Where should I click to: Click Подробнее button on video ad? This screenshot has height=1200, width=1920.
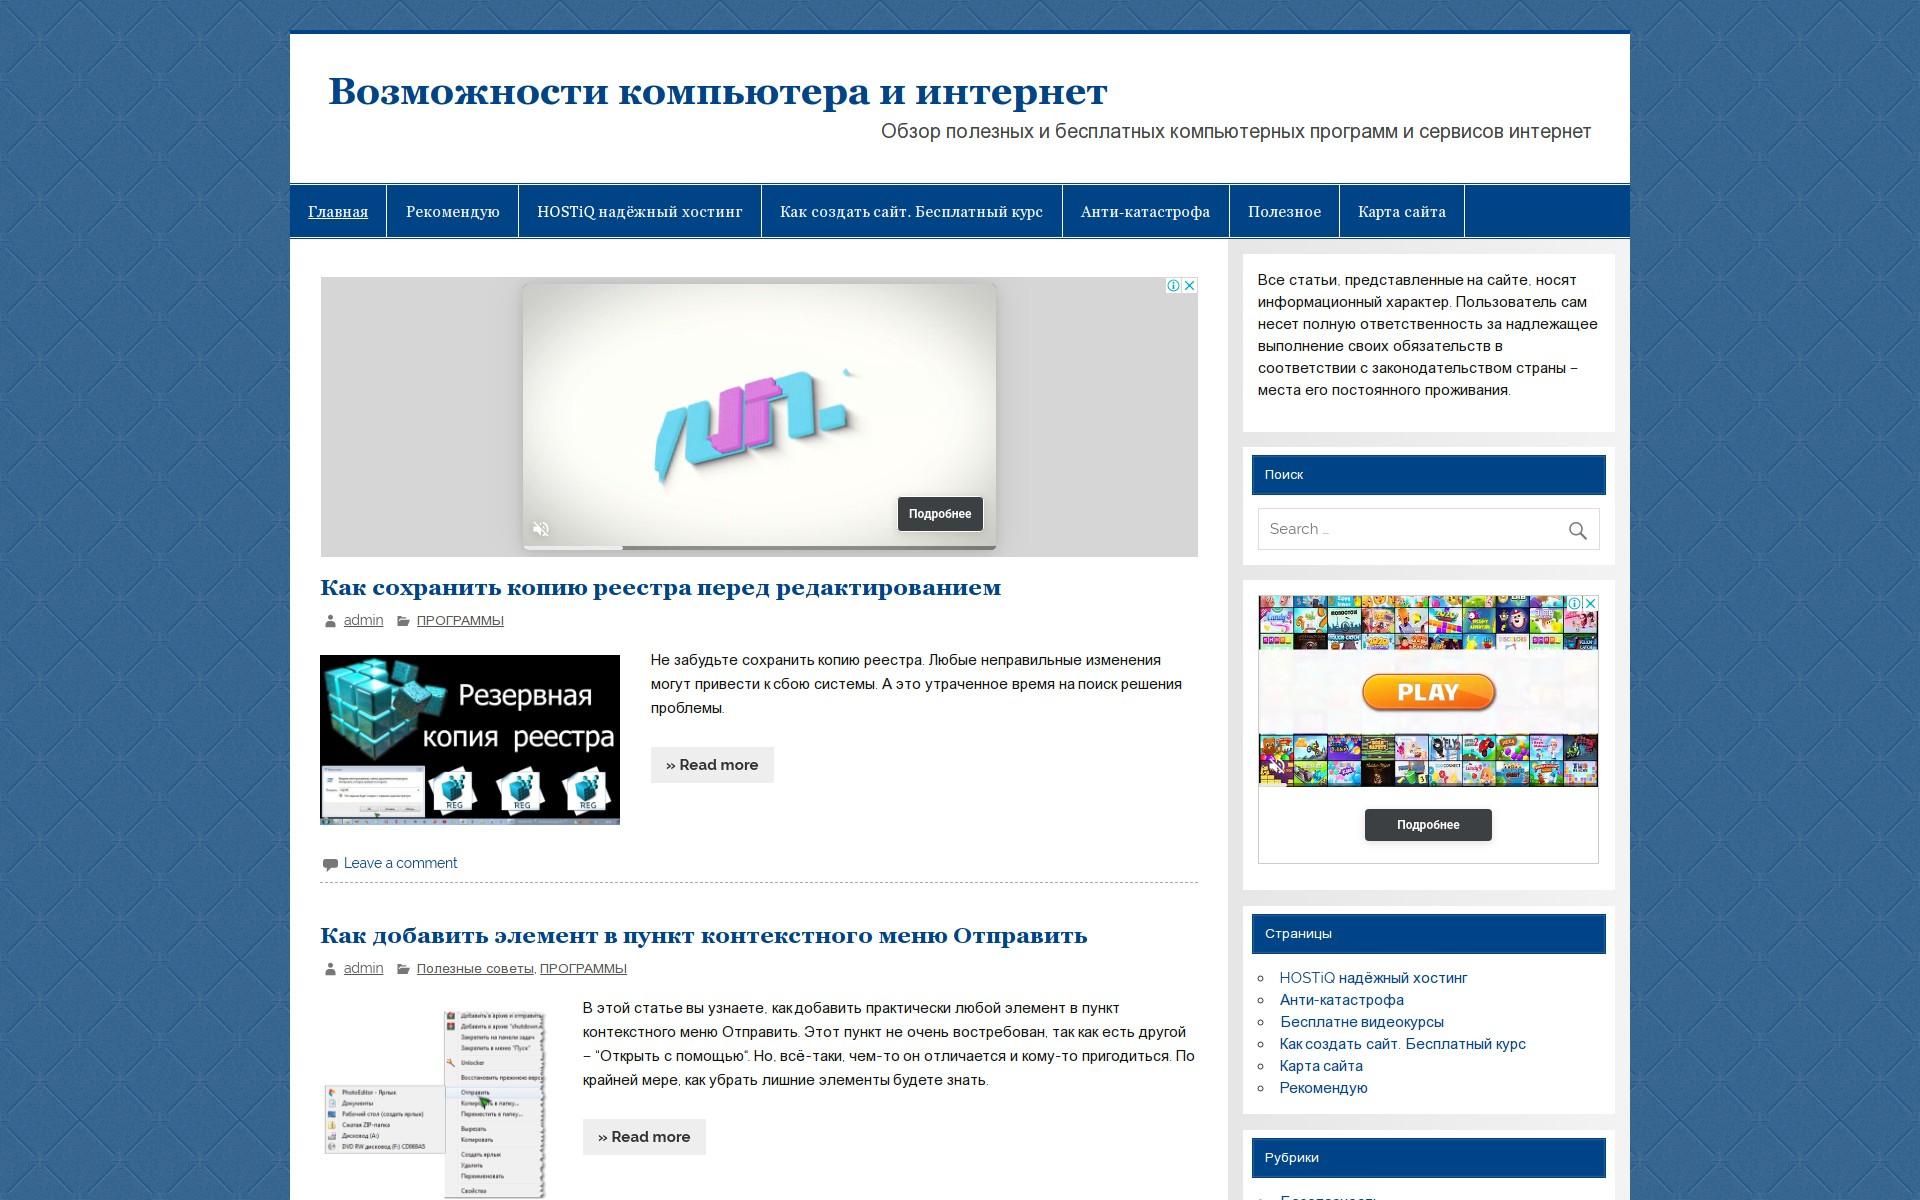pos(939,514)
